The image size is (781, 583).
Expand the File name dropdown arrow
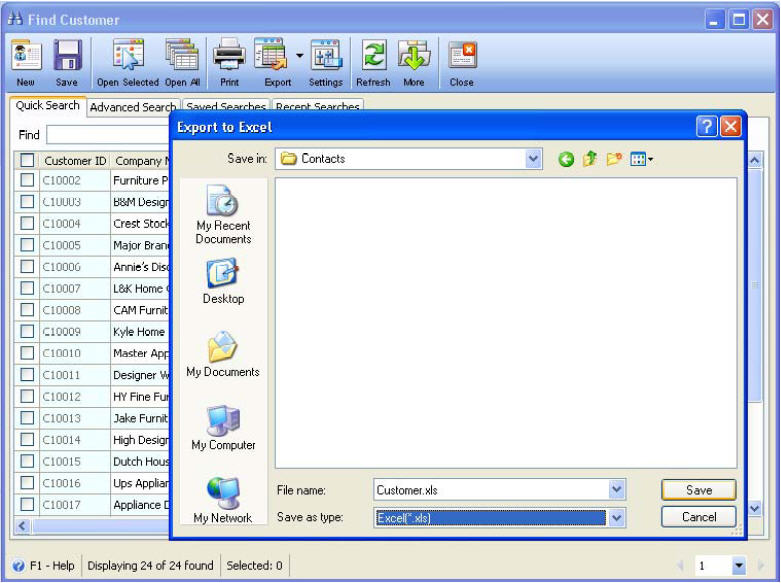point(617,490)
